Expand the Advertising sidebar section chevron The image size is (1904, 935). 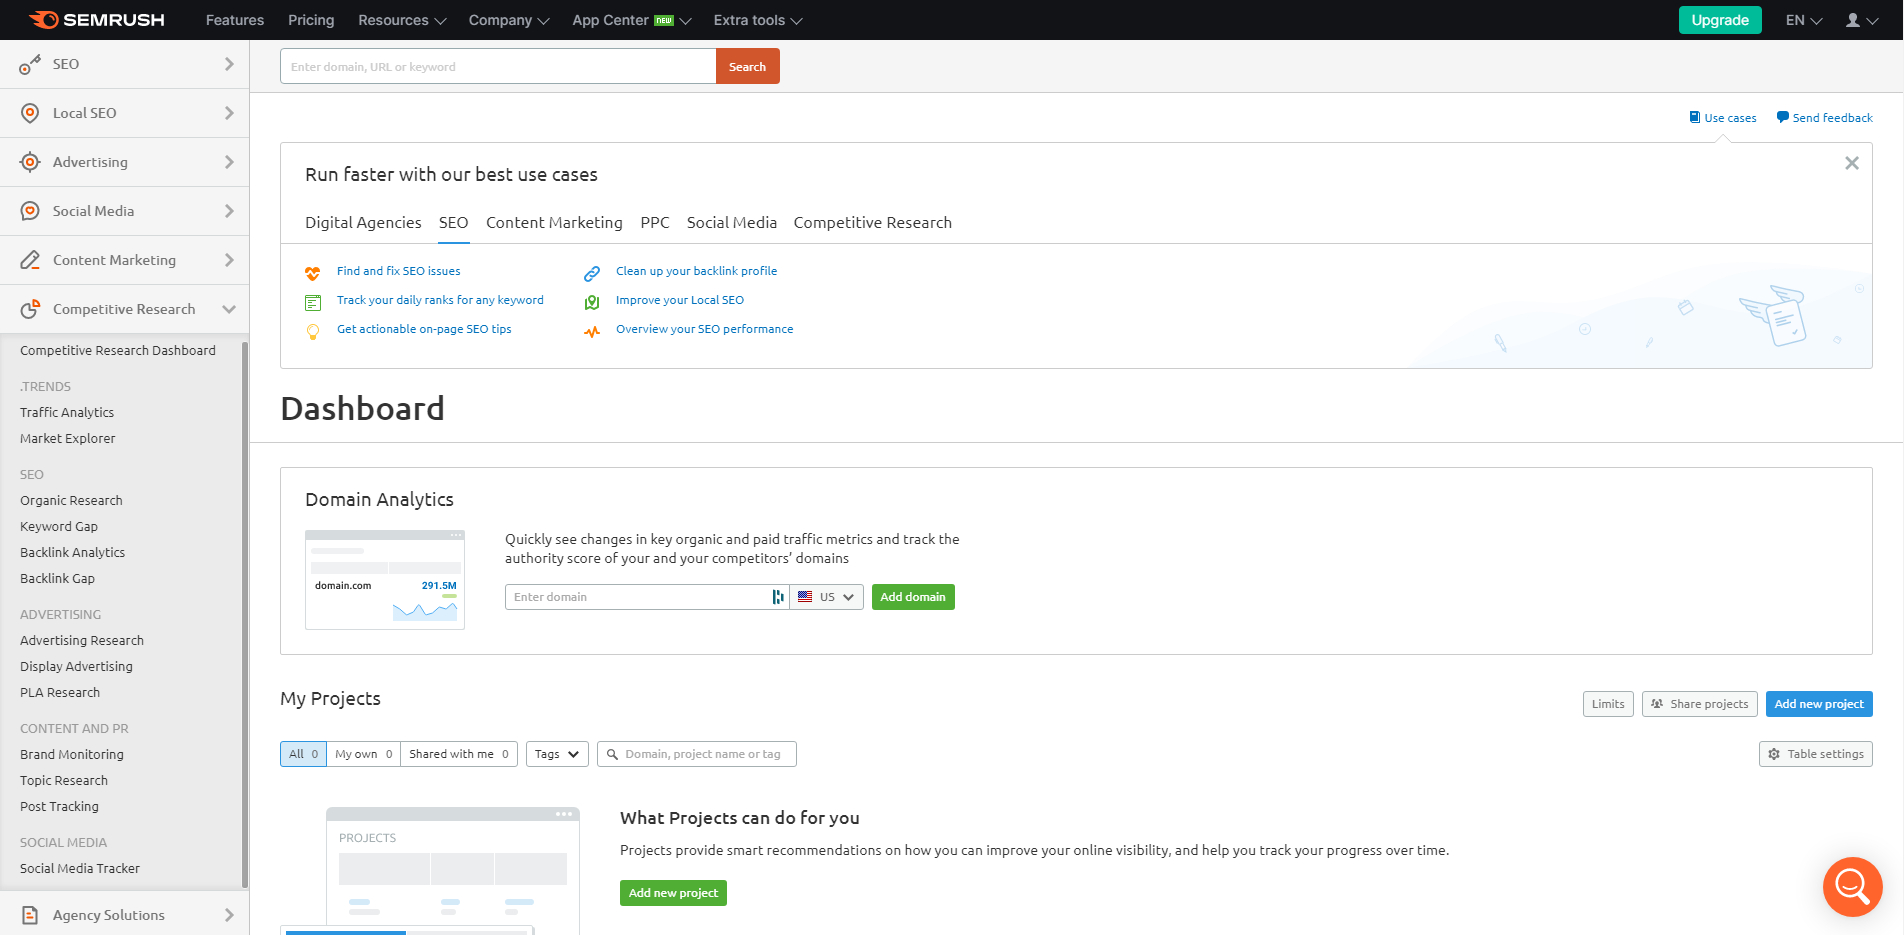pyautogui.click(x=229, y=162)
